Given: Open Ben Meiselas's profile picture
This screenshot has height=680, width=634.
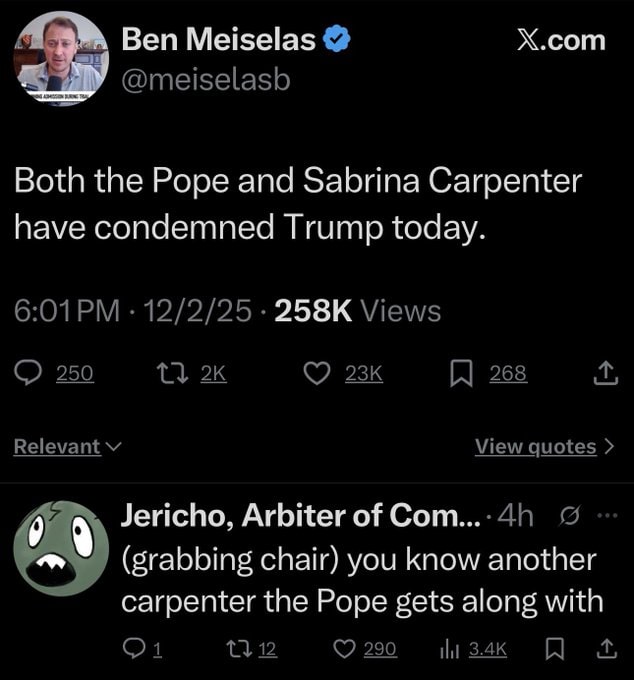Looking at the screenshot, I should (x=59, y=57).
